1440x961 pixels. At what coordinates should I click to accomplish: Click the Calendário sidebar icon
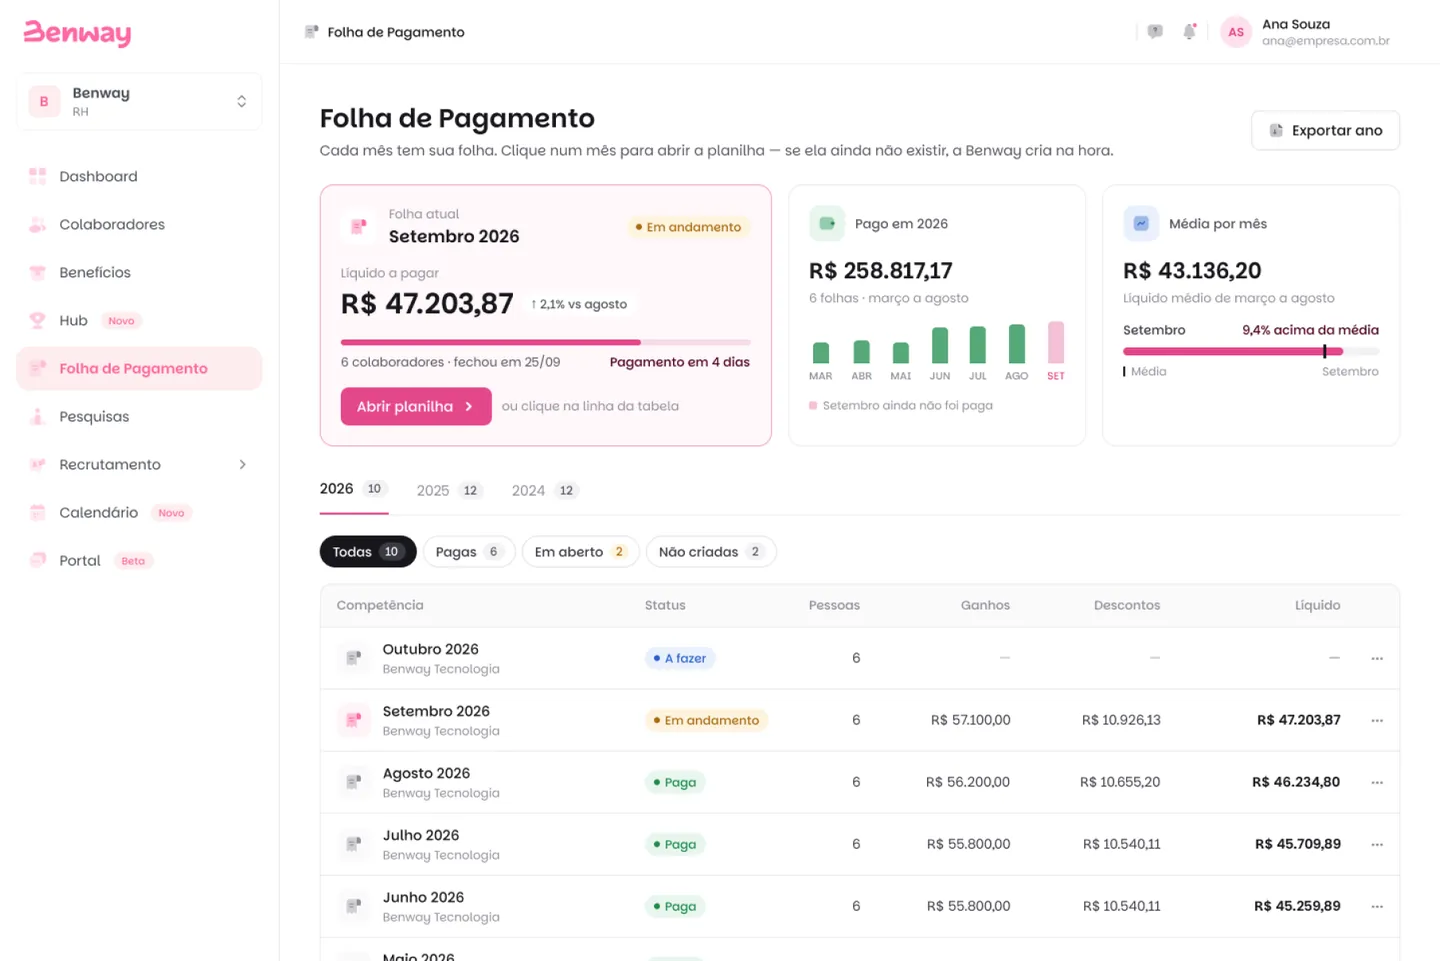tap(38, 512)
